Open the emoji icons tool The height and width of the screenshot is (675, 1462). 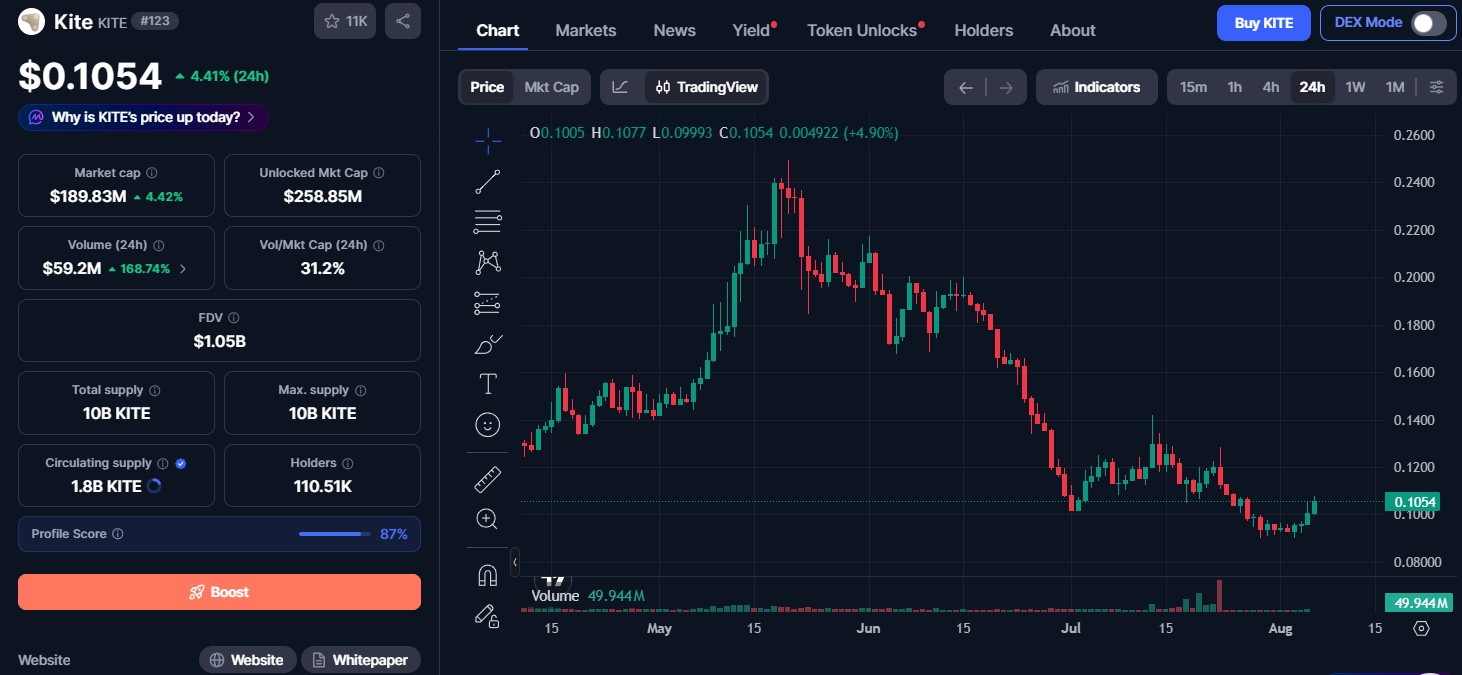click(488, 425)
